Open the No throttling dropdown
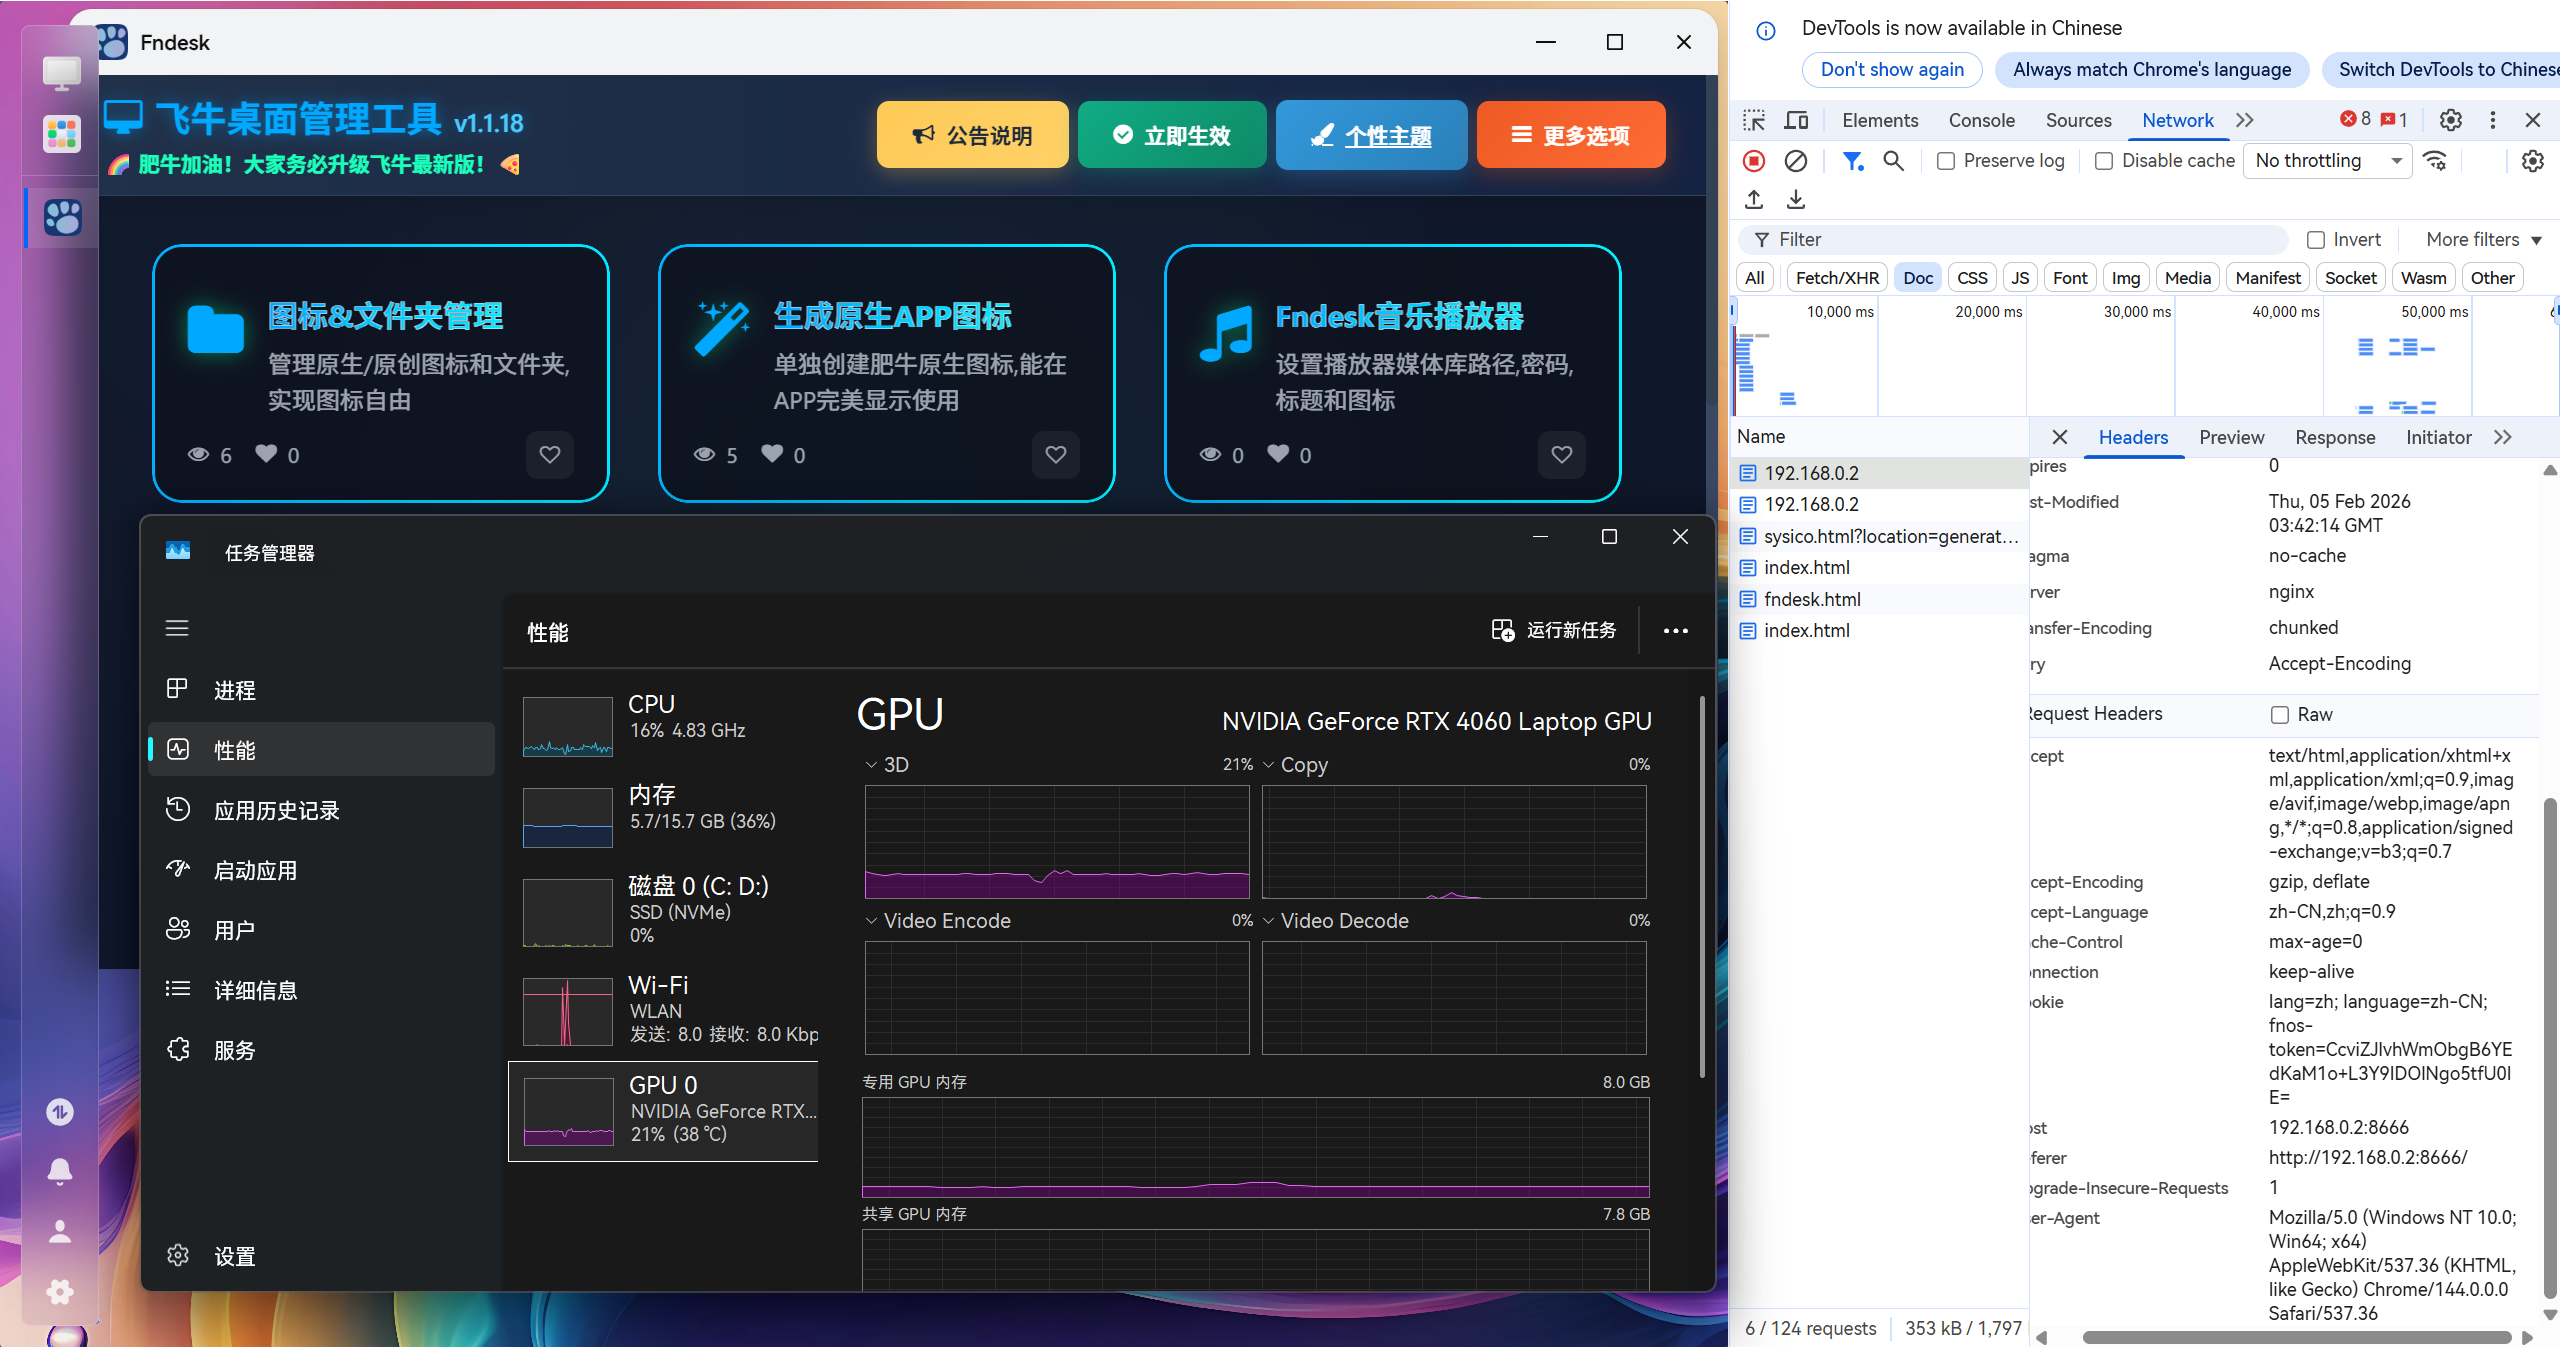2560x1347 pixels. pyautogui.click(x=2327, y=161)
